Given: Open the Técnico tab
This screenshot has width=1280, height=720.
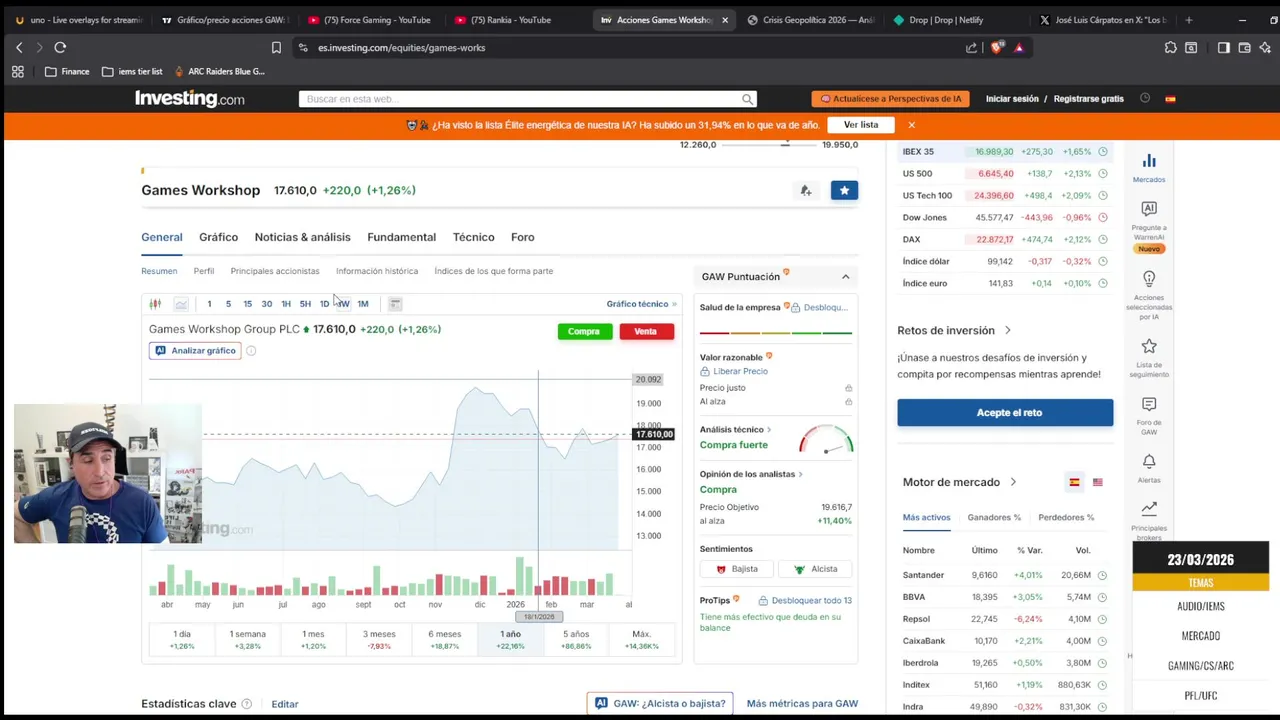Looking at the screenshot, I should tap(473, 237).
